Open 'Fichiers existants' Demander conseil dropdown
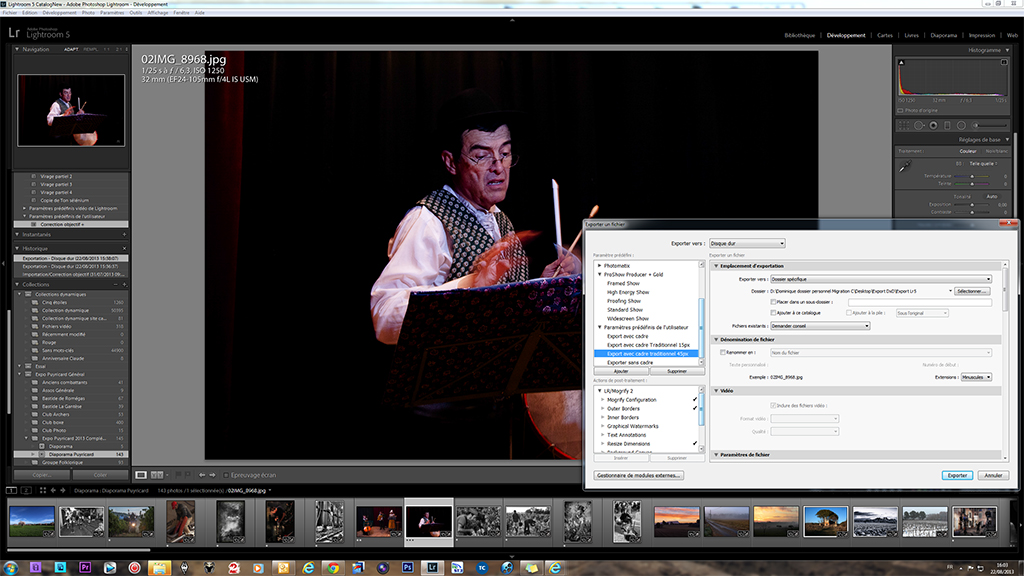Screen dimensions: 1024x576 pyautogui.click(x=820, y=326)
